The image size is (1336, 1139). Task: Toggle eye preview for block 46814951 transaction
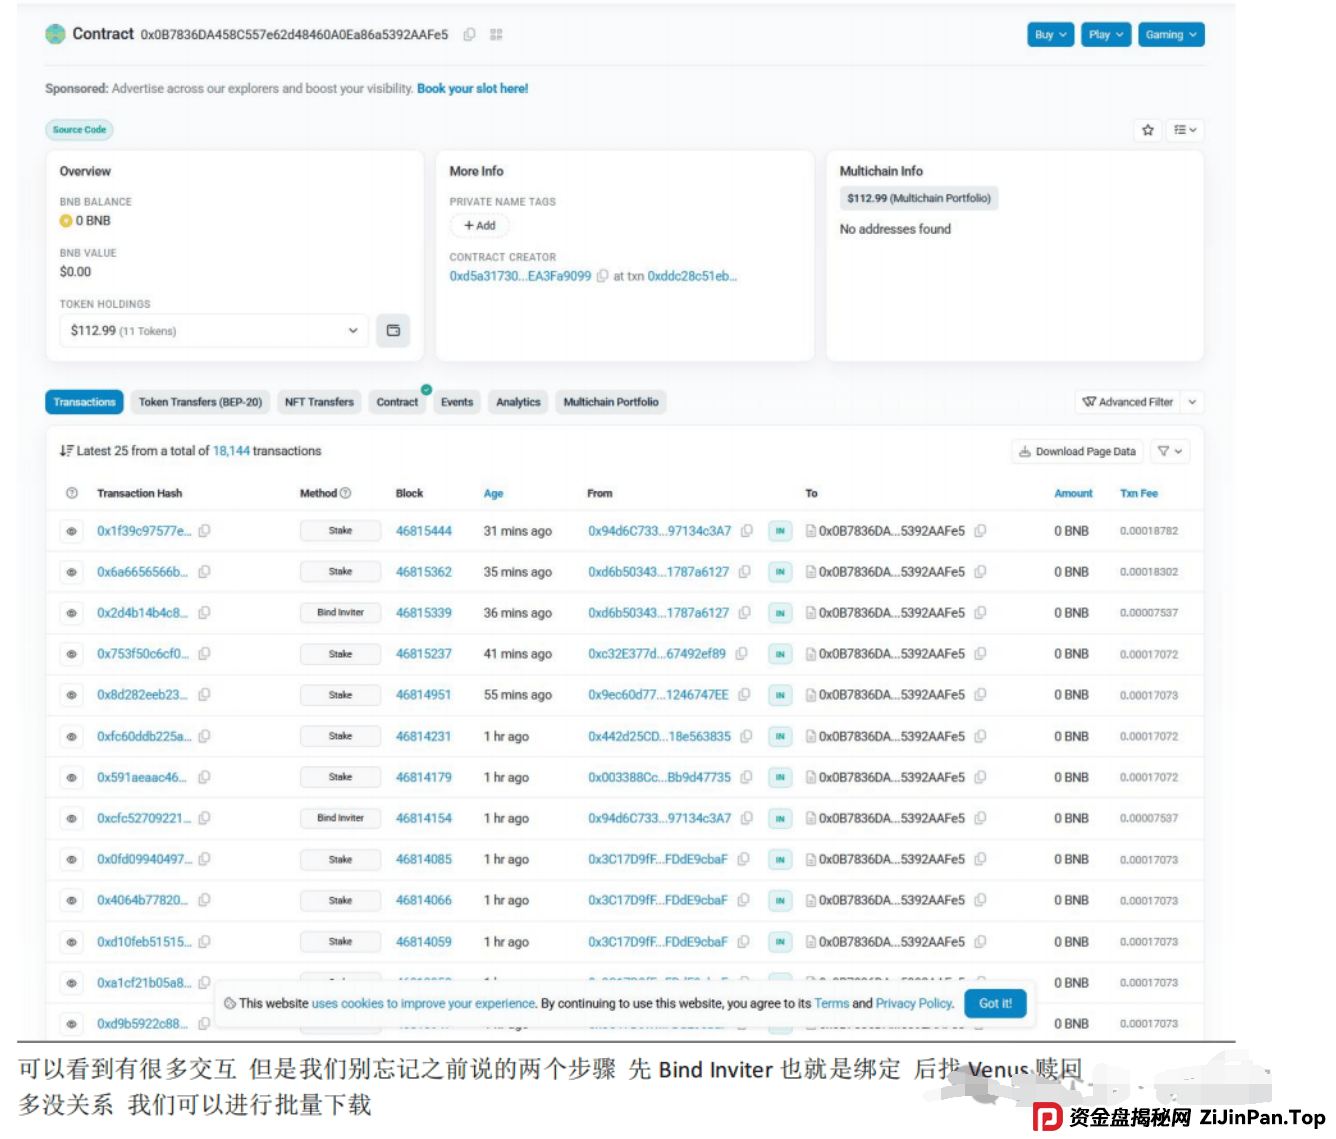pos(71,694)
